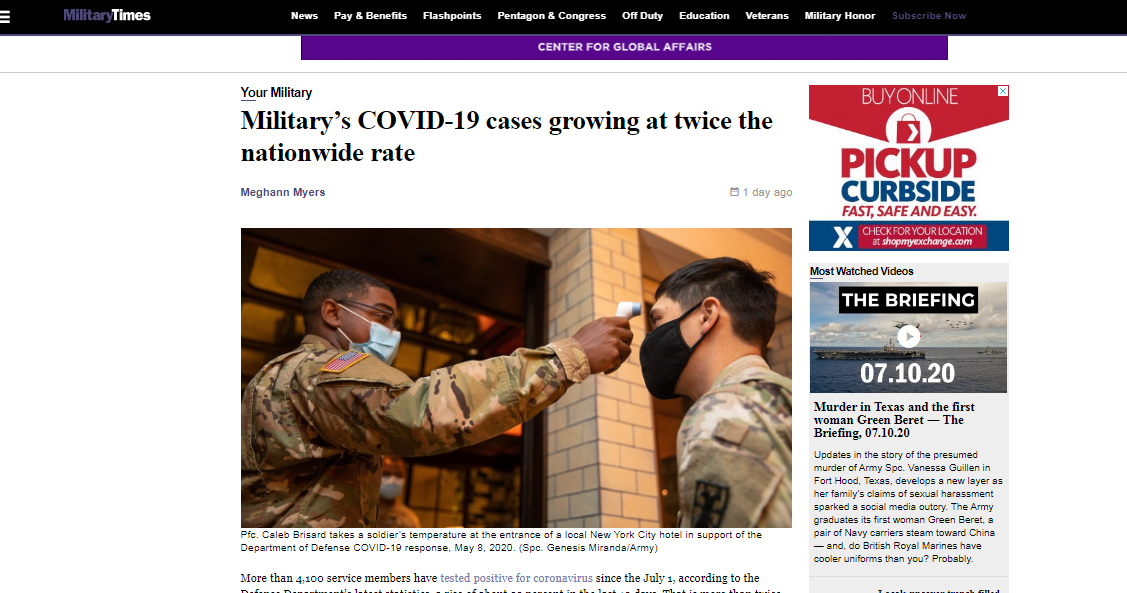Open the News menu

304,16
